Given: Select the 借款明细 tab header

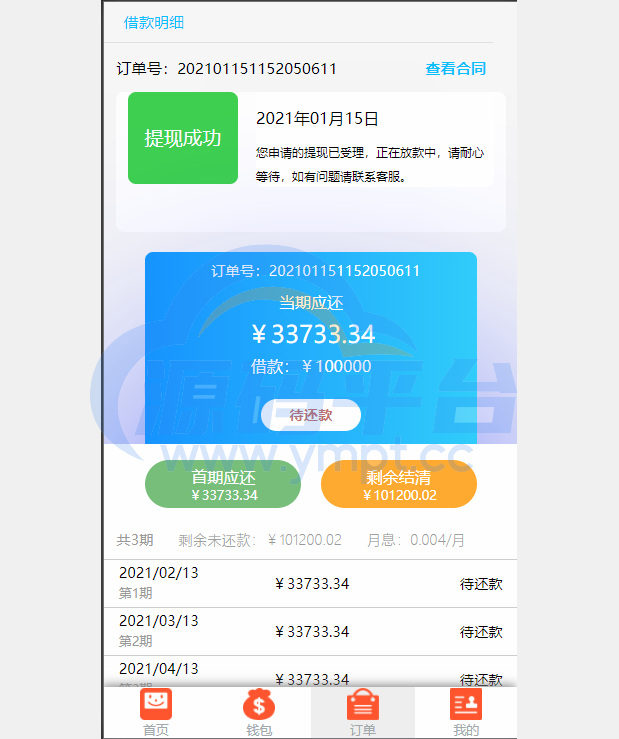Looking at the screenshot, I should click(154, 23).
